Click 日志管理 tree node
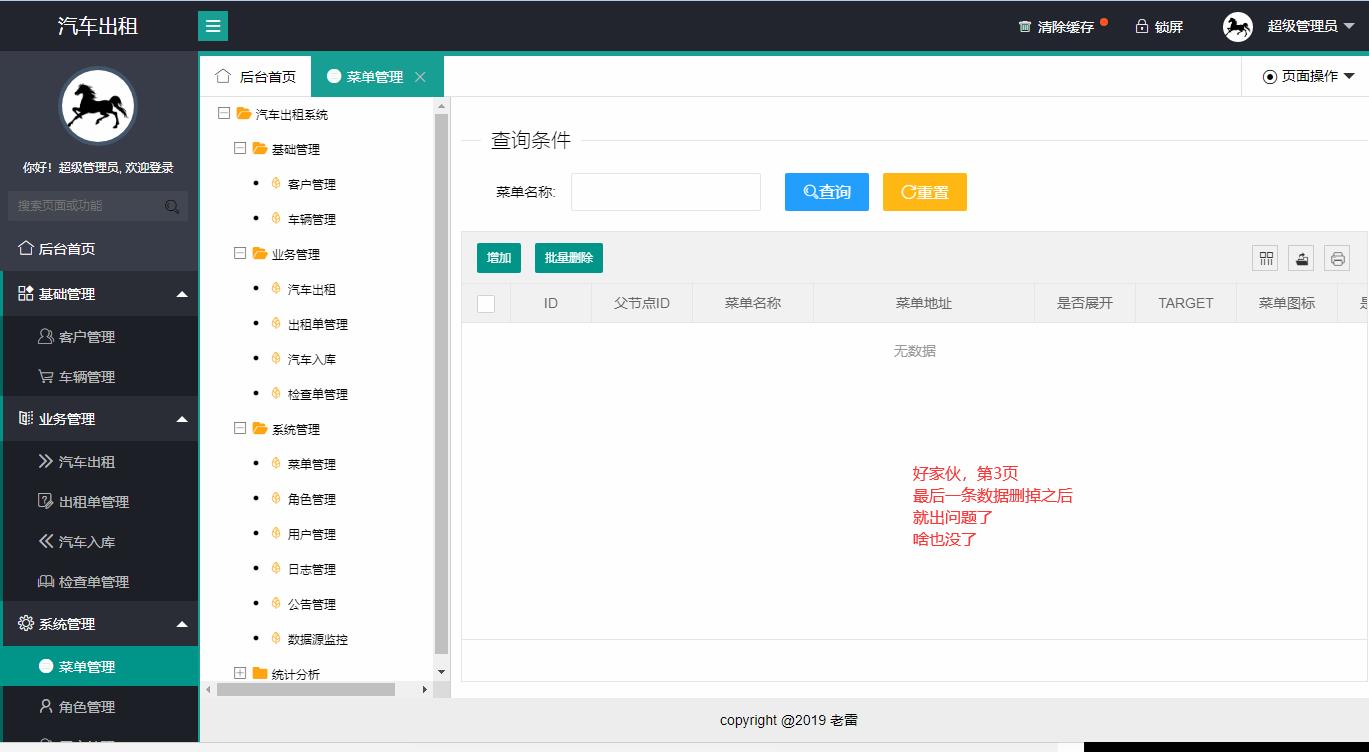The image size is (1369, 752). [x=311, y=569]
